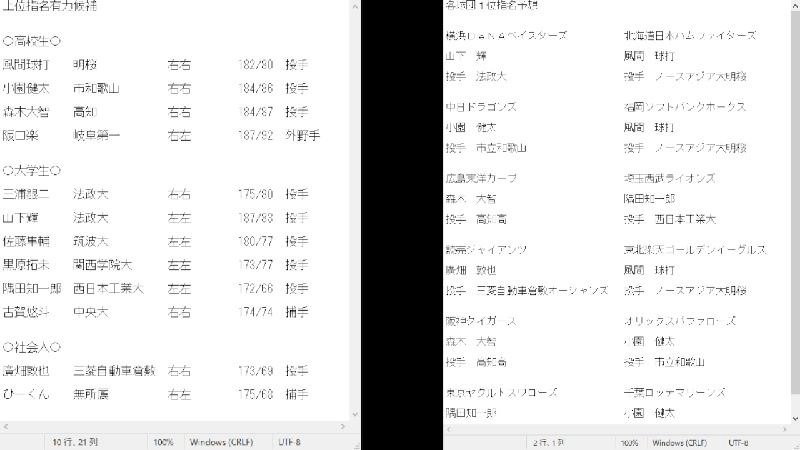This screenshot has height=450, width=800.
Task: Click the right window's UTF-8 encoding indicator
Action: point(738,443)
